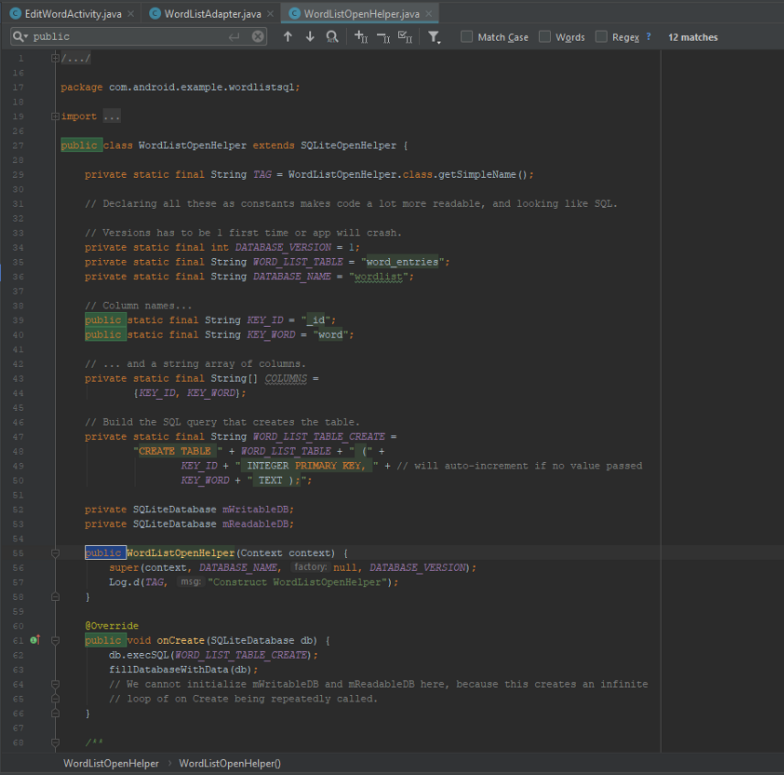
Task: Close the WordListAdapter.java tab
Action: 270,14
